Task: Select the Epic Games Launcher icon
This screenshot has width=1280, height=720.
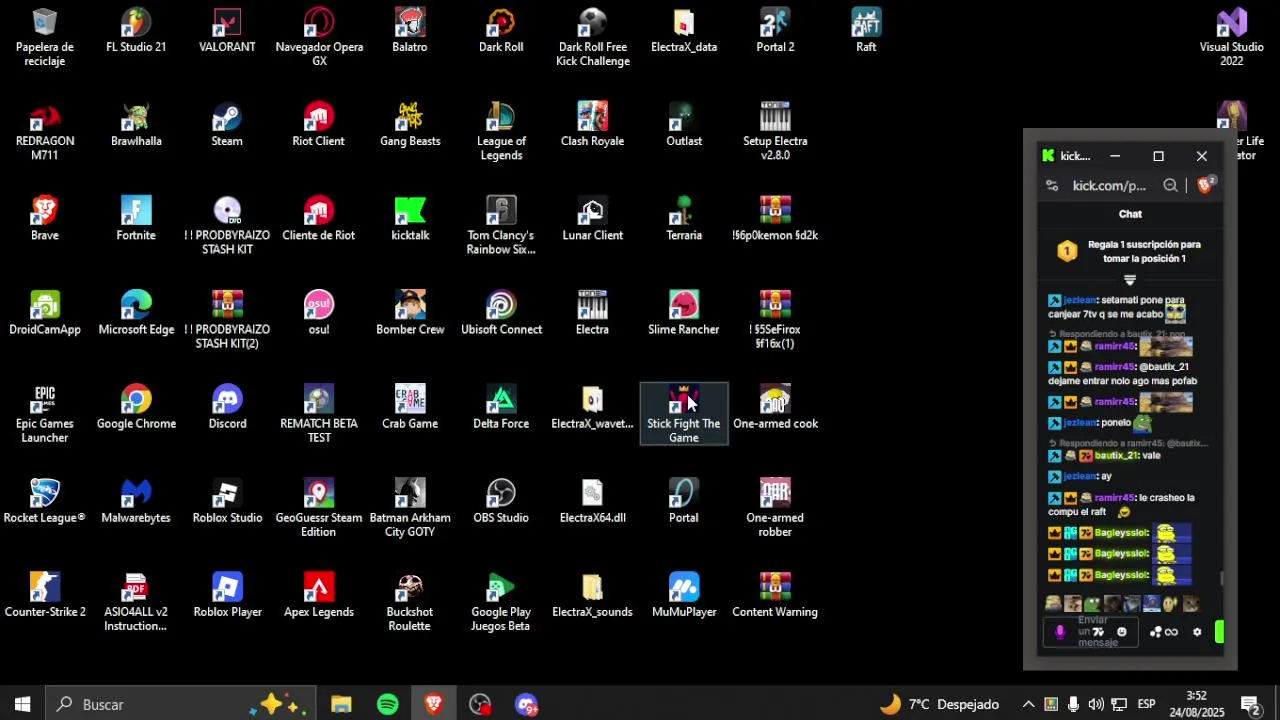Action: [45, 414]
